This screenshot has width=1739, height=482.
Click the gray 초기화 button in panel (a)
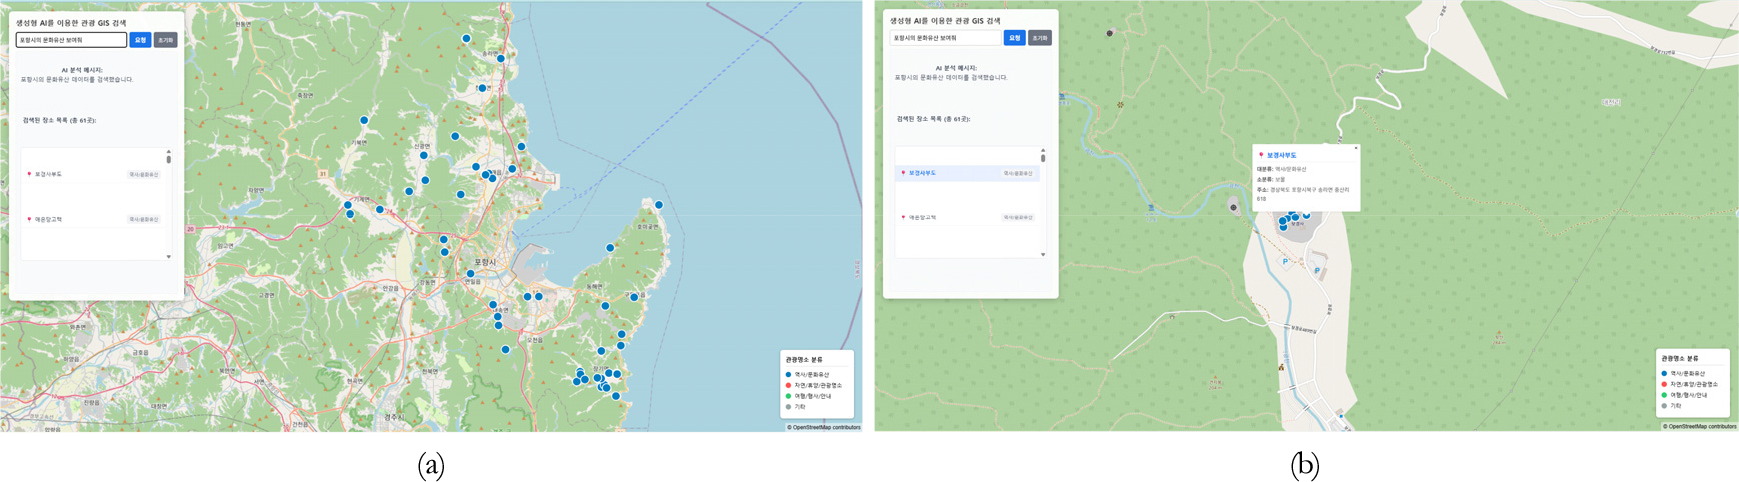click(x=165, y=40)
